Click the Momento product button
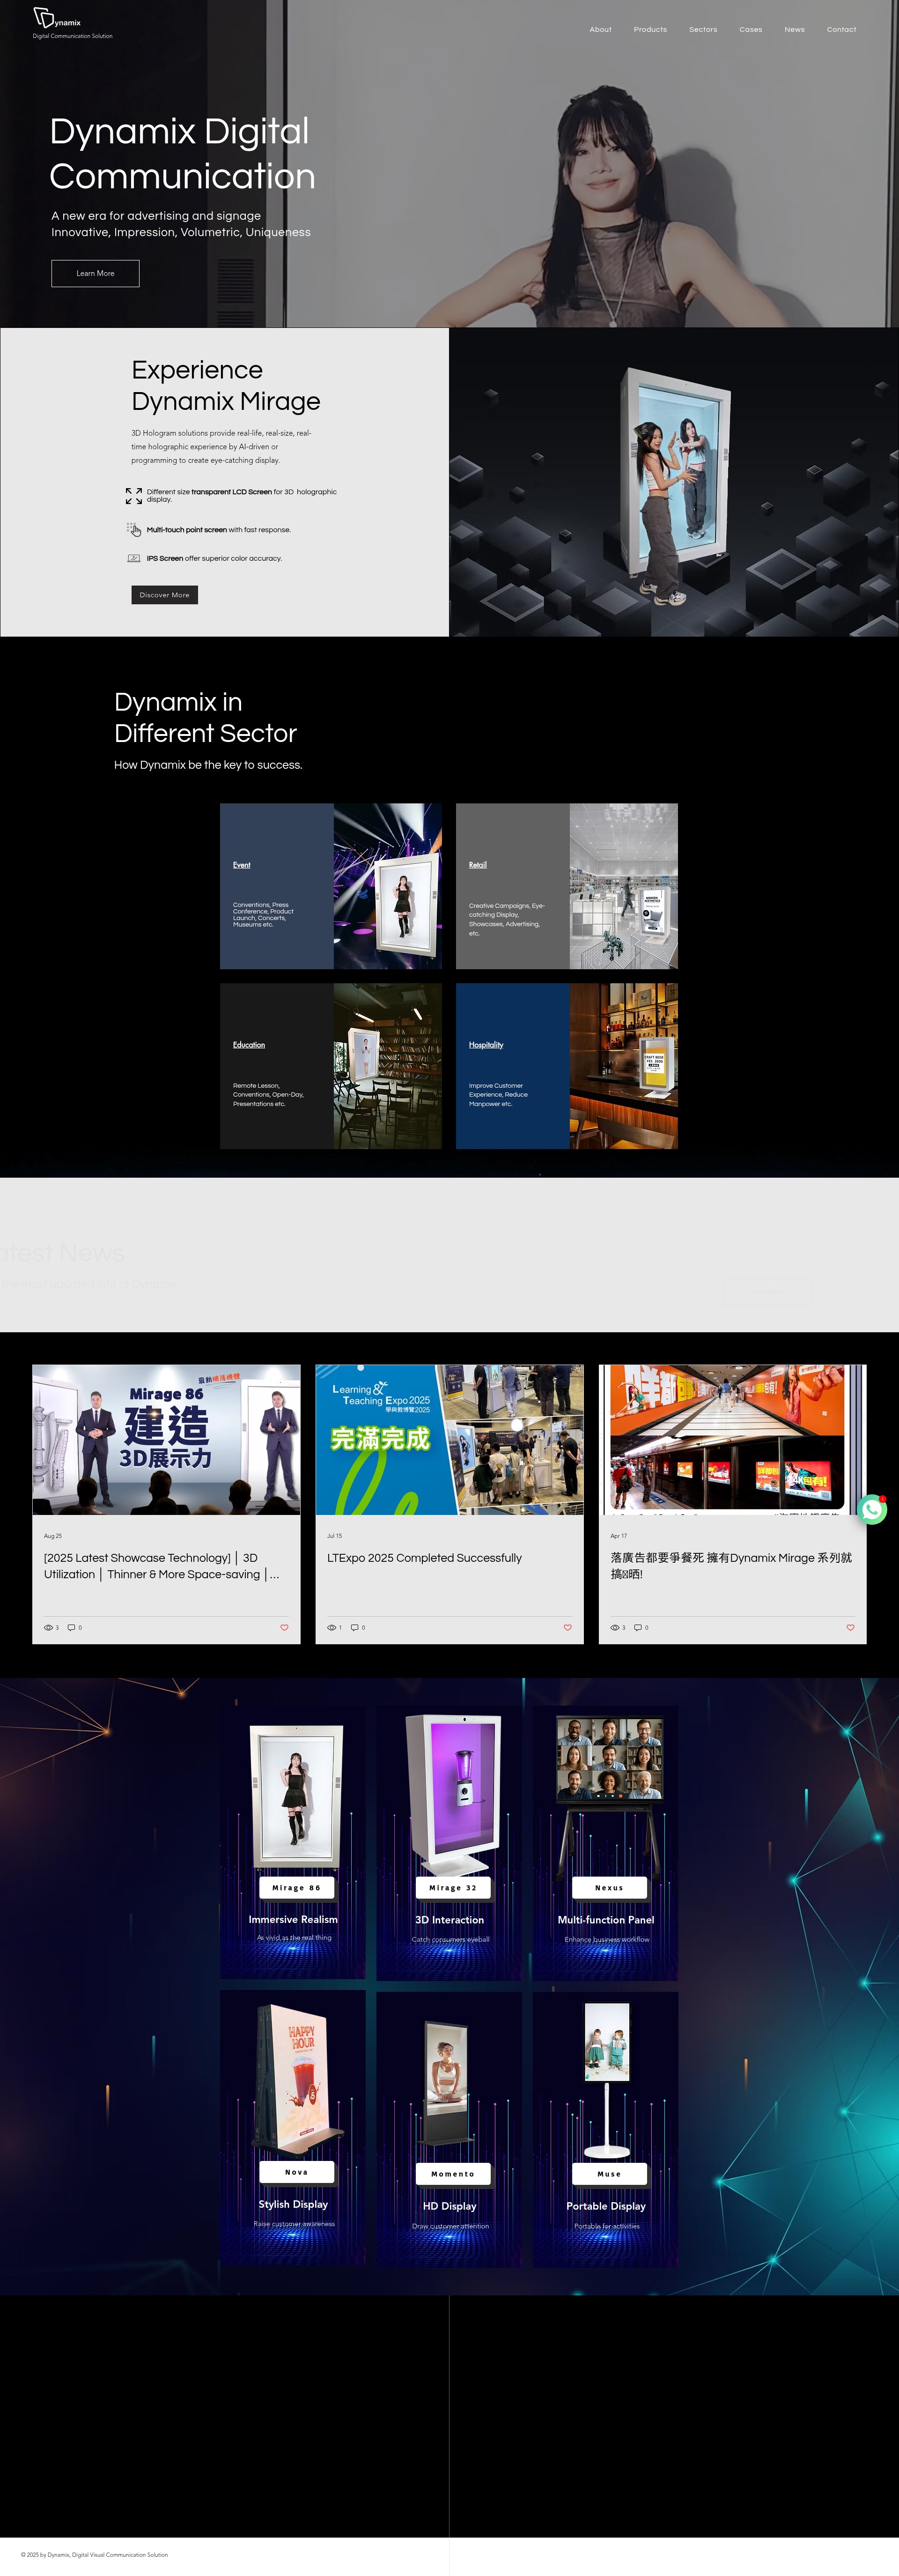This screenshot has width=899, height=2576. (452, 2173)
